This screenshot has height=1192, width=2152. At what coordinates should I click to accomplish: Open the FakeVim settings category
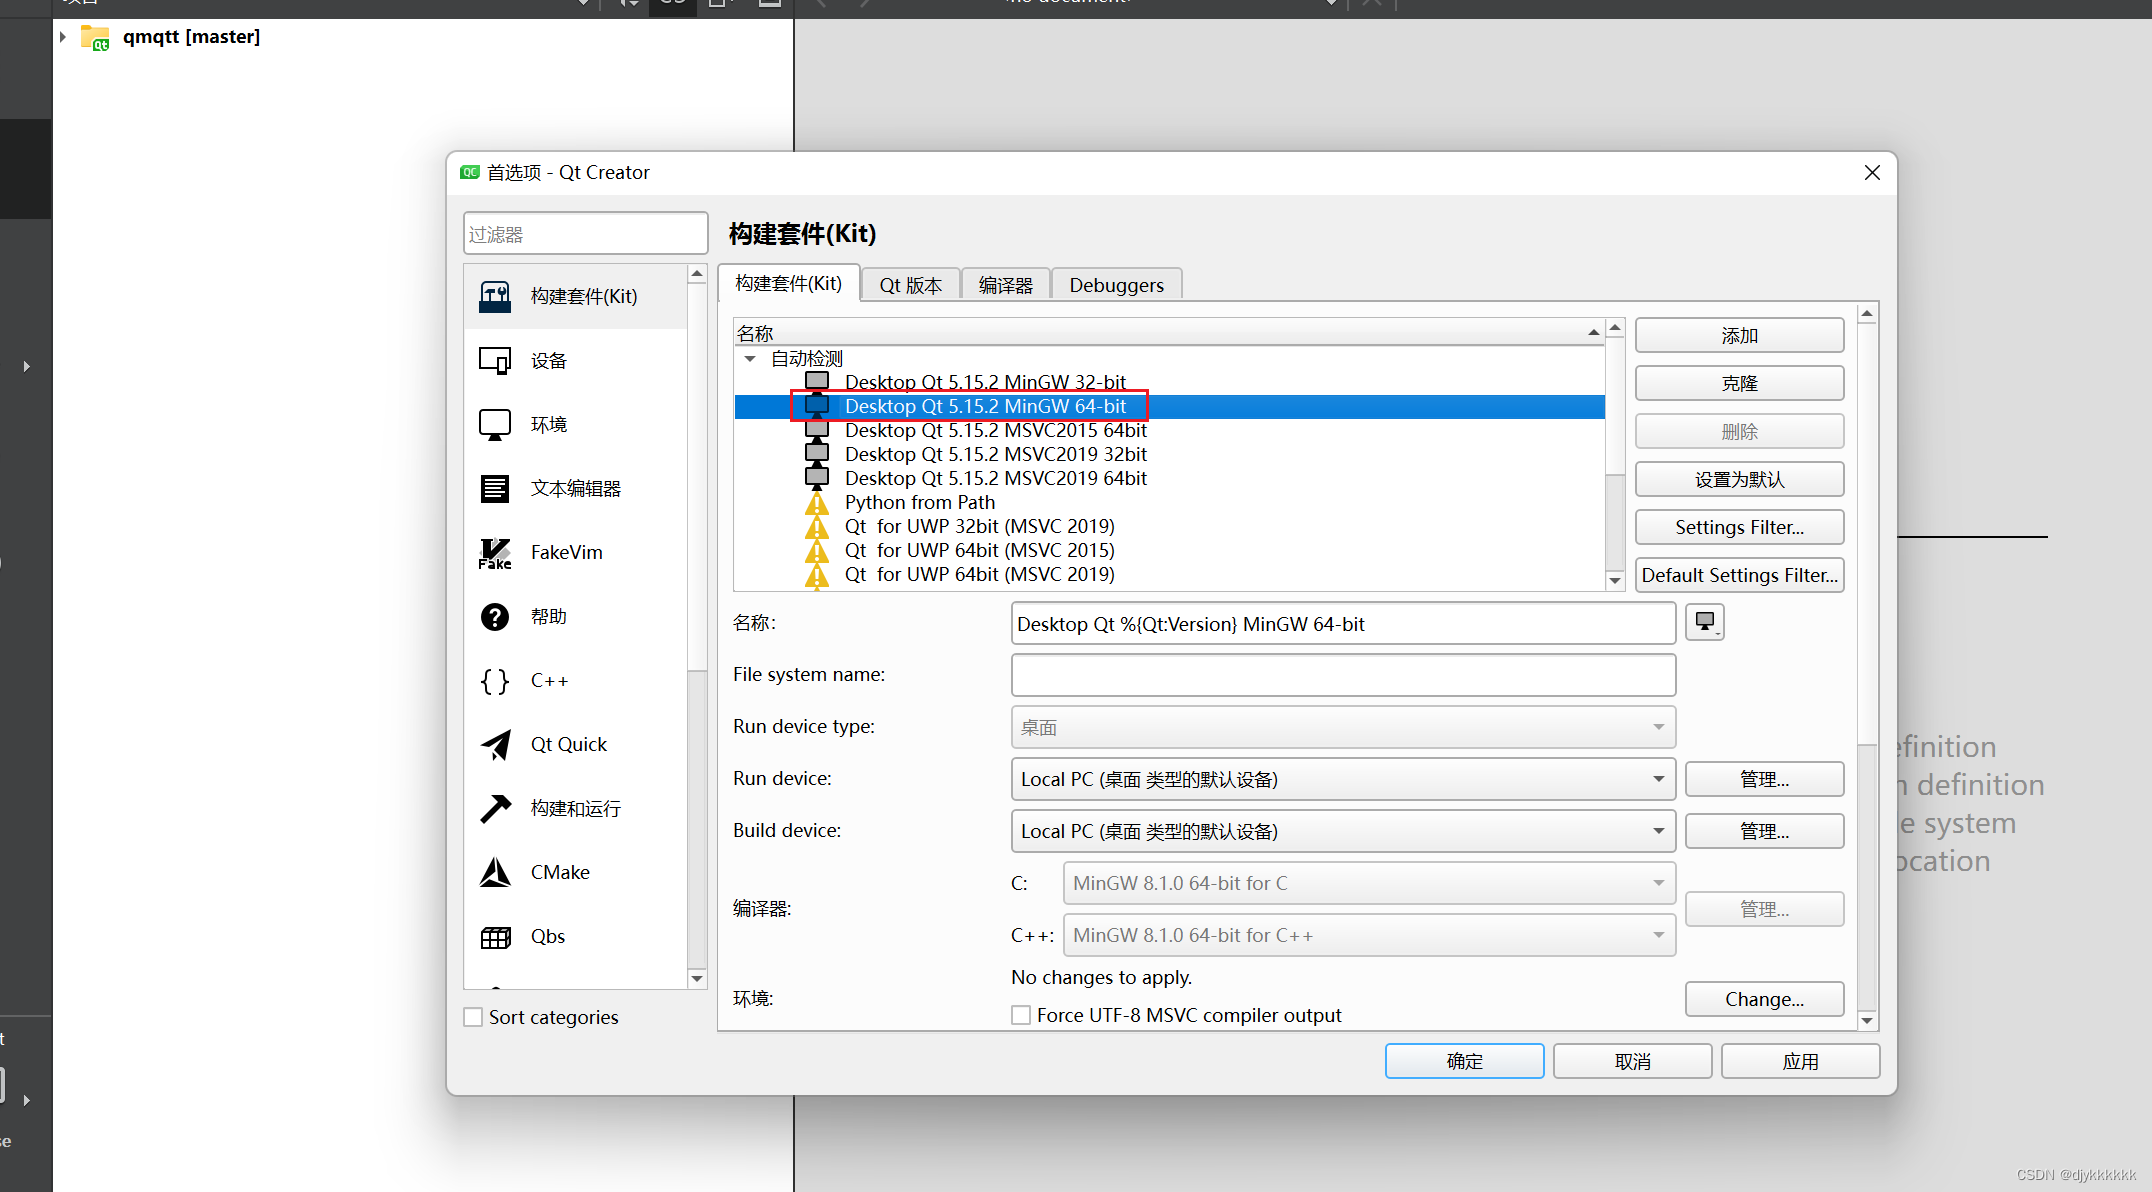pos(566,552)
